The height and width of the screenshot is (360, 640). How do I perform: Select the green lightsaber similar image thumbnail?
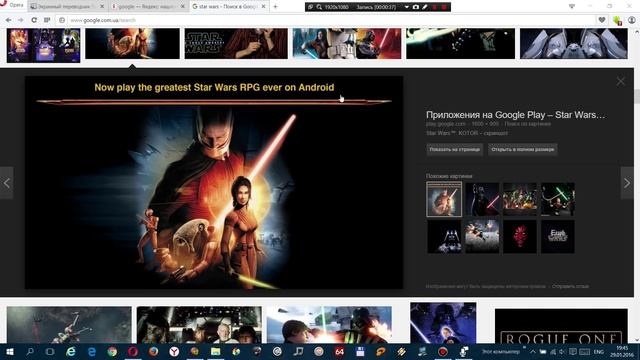coord(558,199)
